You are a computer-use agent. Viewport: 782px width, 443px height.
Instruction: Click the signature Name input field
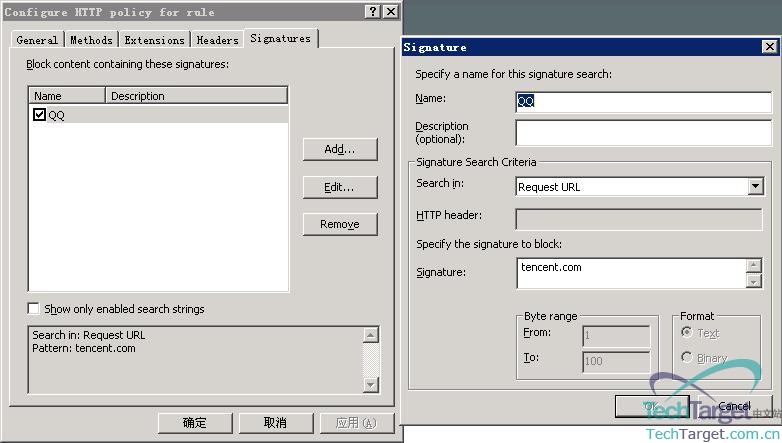pos(643,102)
